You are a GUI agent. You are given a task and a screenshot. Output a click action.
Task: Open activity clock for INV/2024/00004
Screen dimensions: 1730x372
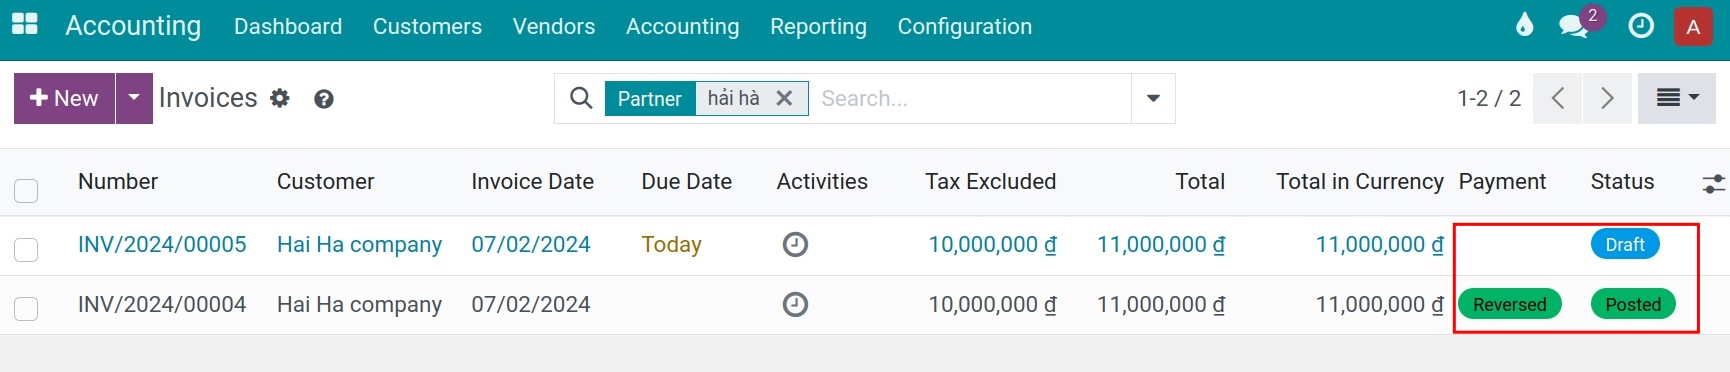click(x=795, y=304)
